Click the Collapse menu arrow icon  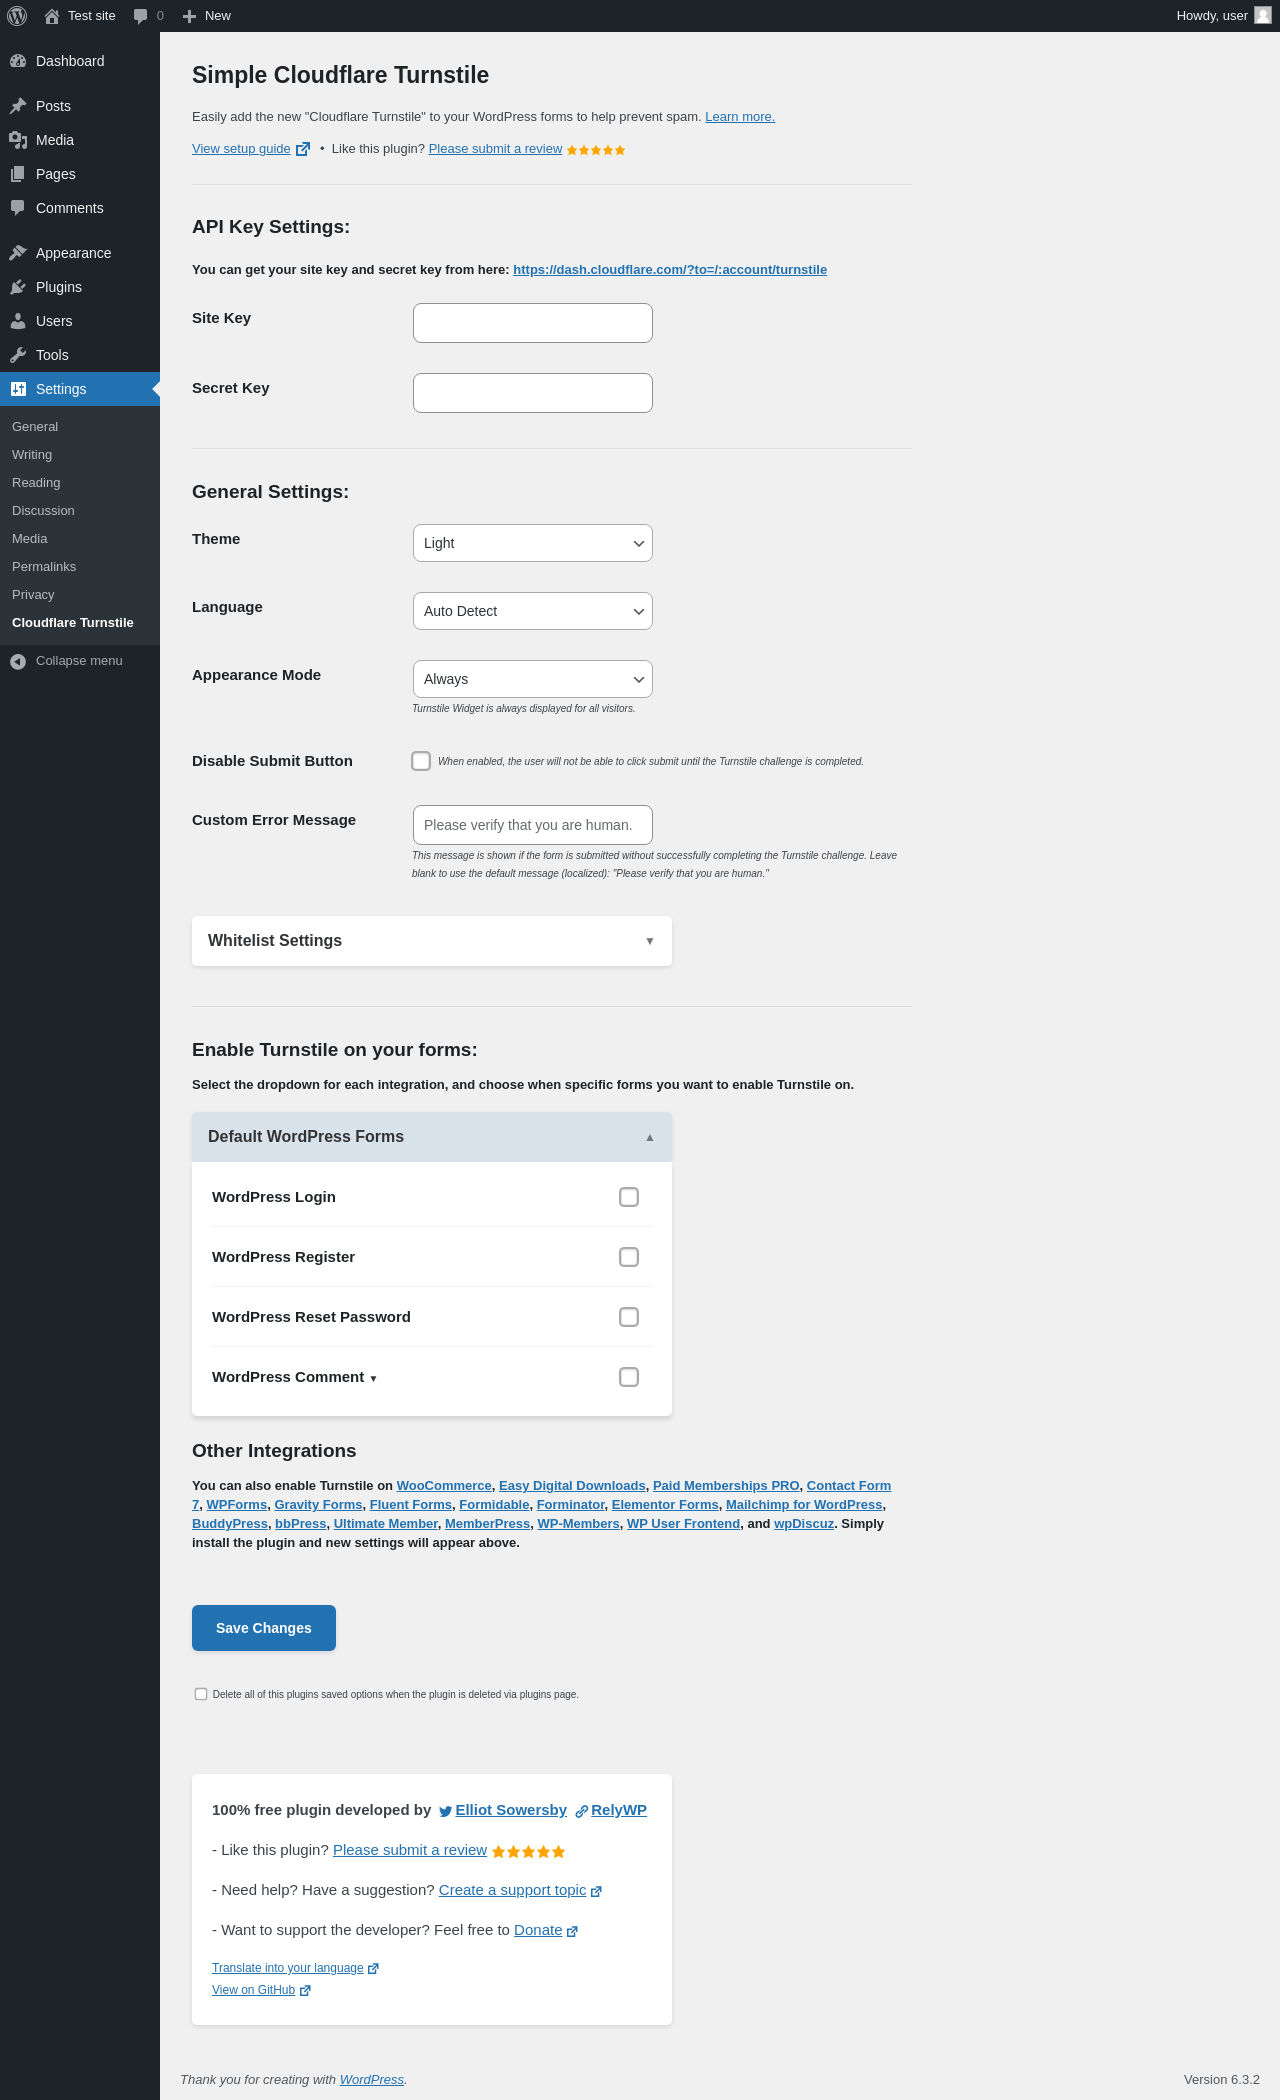18,661
